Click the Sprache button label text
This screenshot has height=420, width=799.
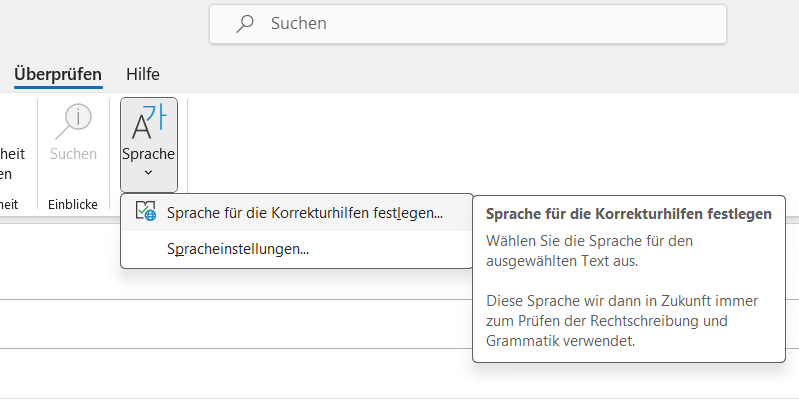148,154
